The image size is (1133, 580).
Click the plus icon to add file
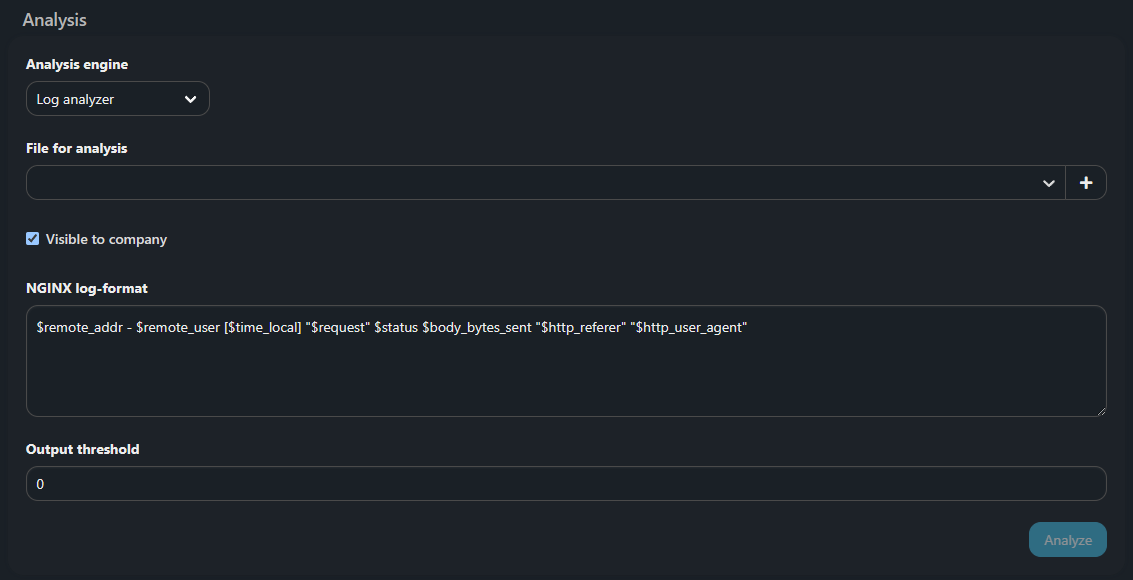(x=1086, y=183)
